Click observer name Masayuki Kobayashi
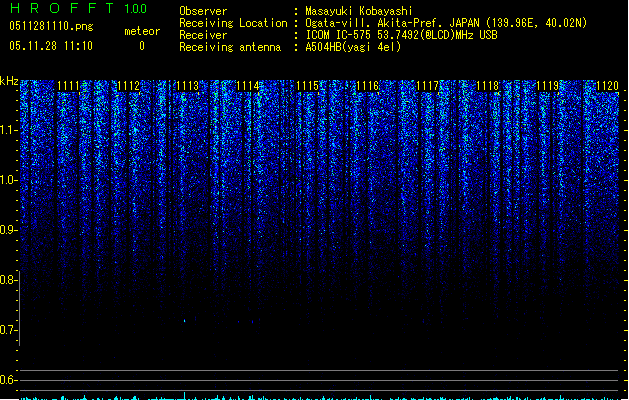The image size is (629, 400). tap(359, 11)
